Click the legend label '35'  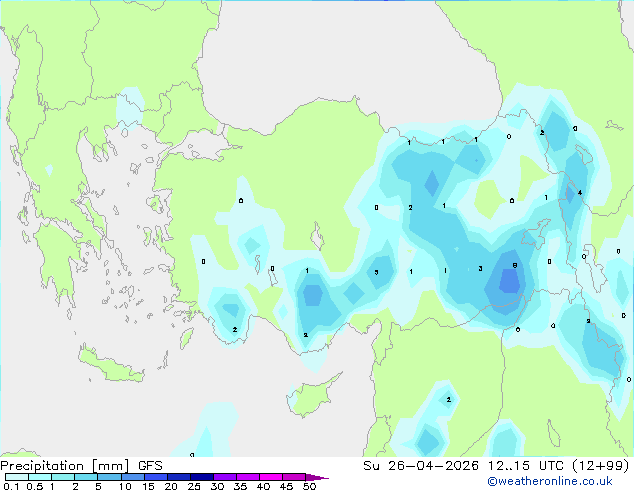240,486
